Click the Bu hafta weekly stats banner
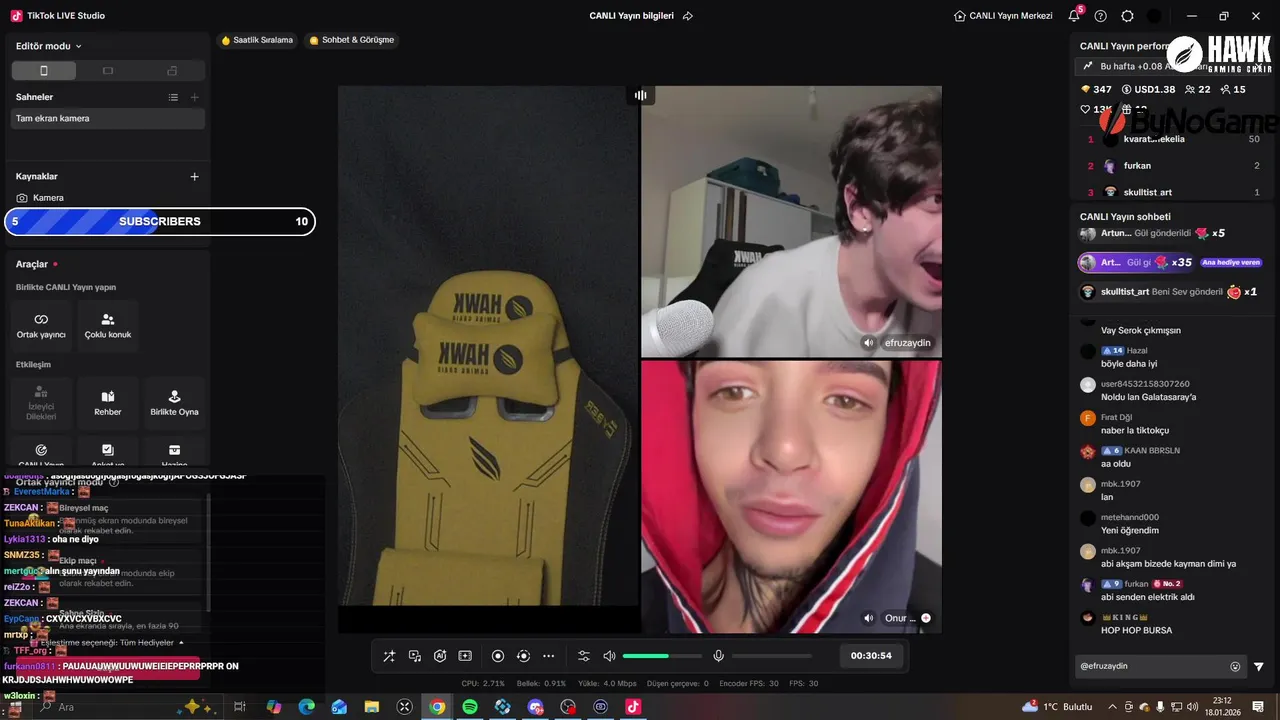 coord(1172,66)
